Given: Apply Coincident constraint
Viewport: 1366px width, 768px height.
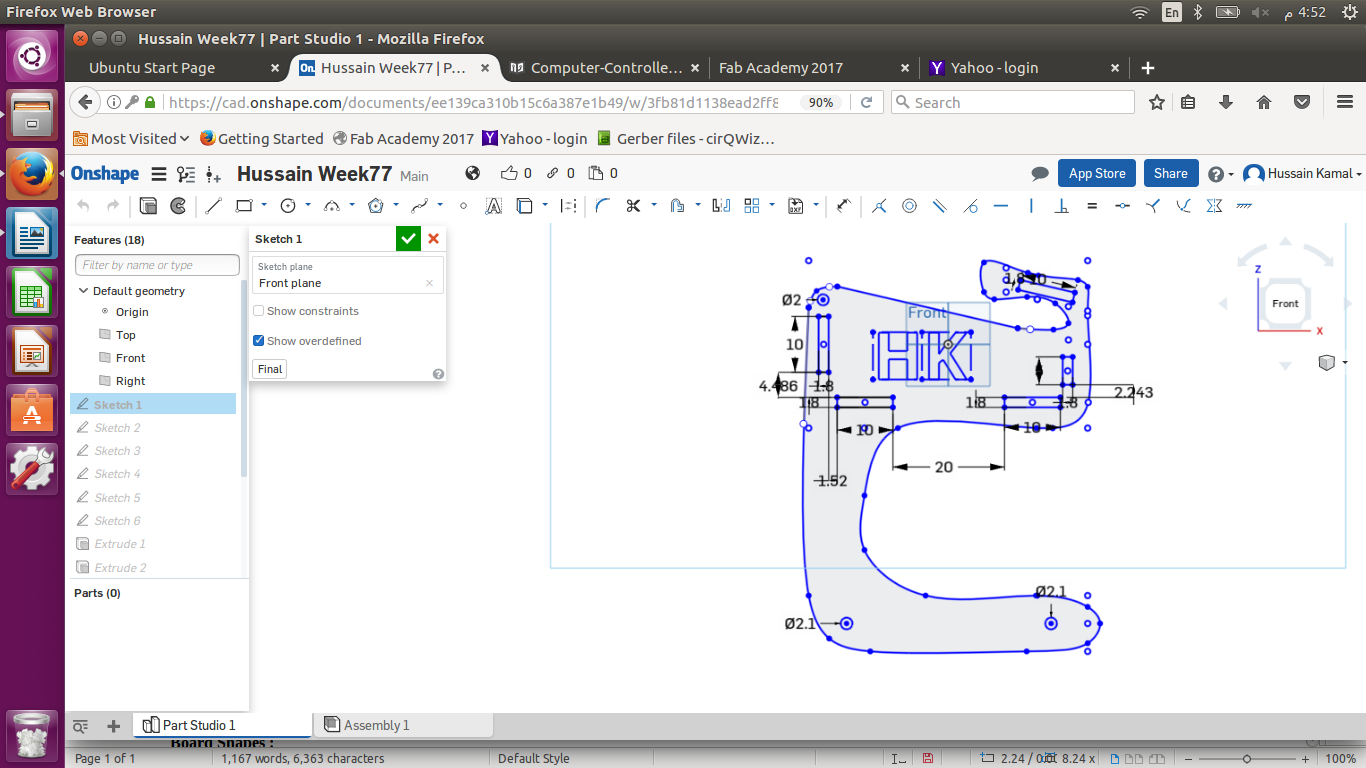Looking at the screenshot, I should pos(879,206).
